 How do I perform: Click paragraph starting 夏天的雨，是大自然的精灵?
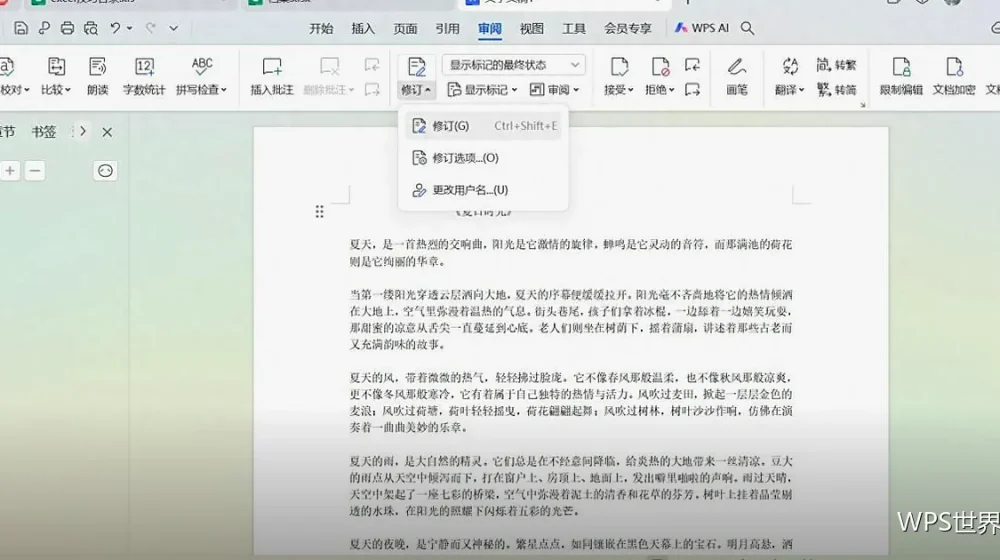coord(571,485)
